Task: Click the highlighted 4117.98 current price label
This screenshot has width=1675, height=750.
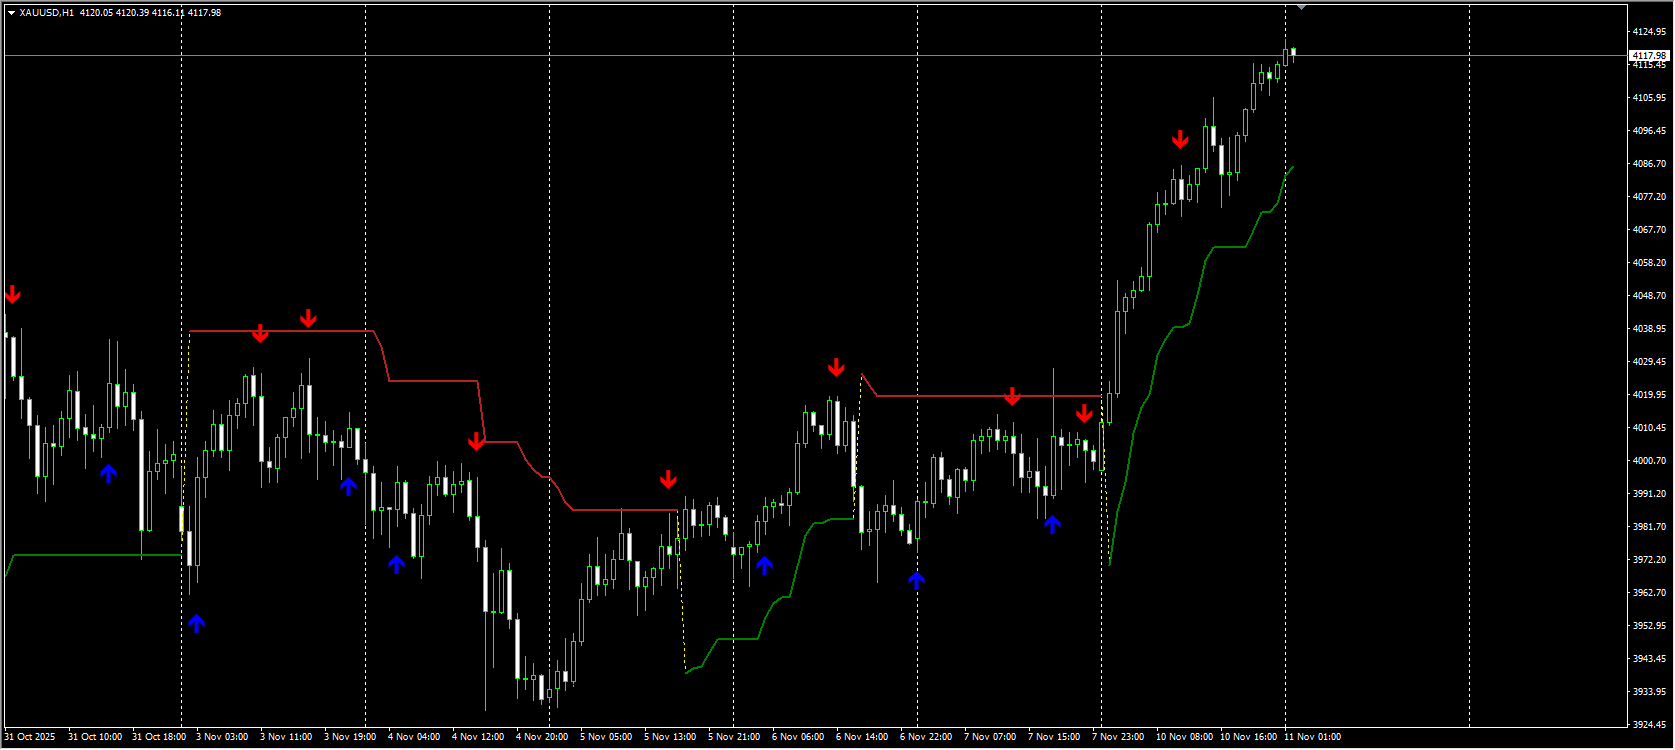Action: point(1649,56)
